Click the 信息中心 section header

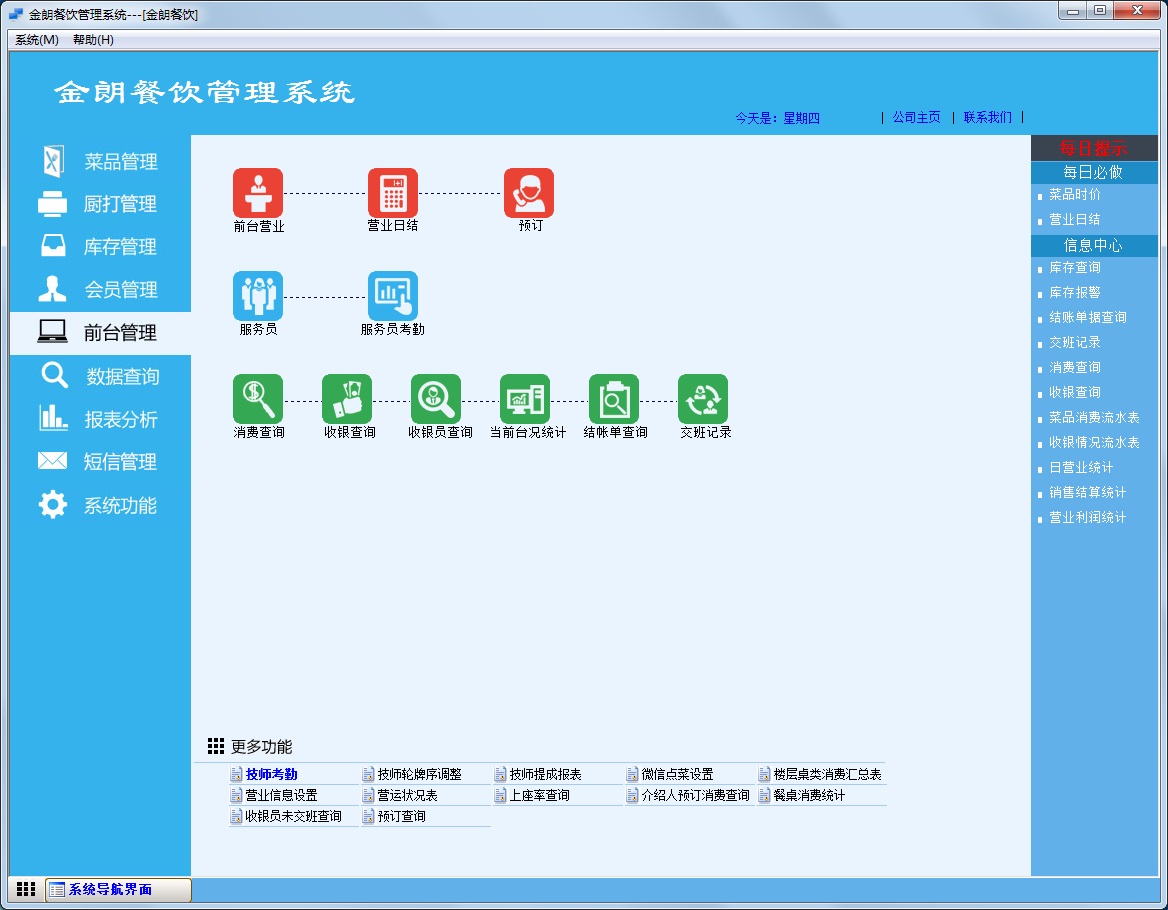pos(1094,245)
